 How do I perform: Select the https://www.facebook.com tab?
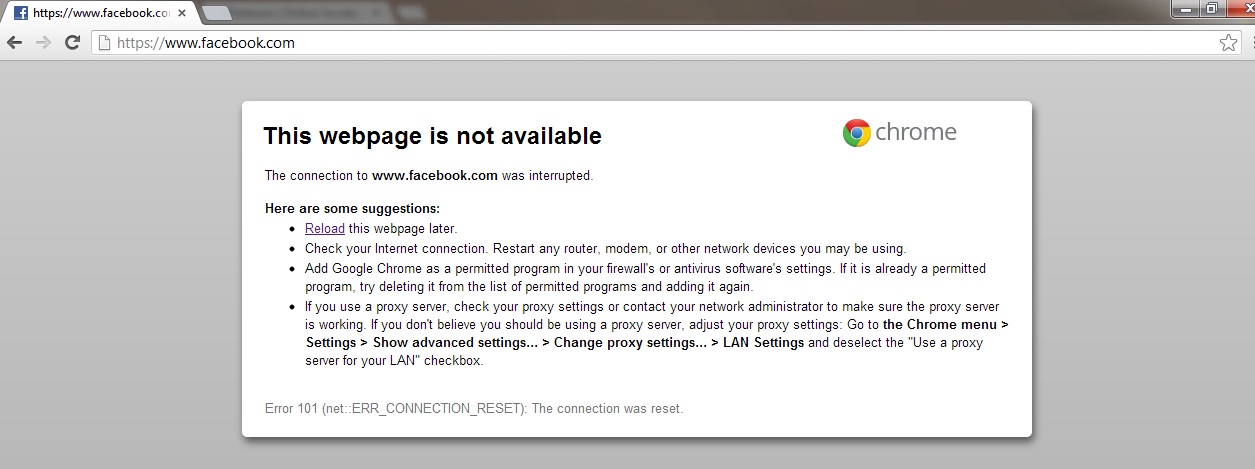click(x=98, y=14)
